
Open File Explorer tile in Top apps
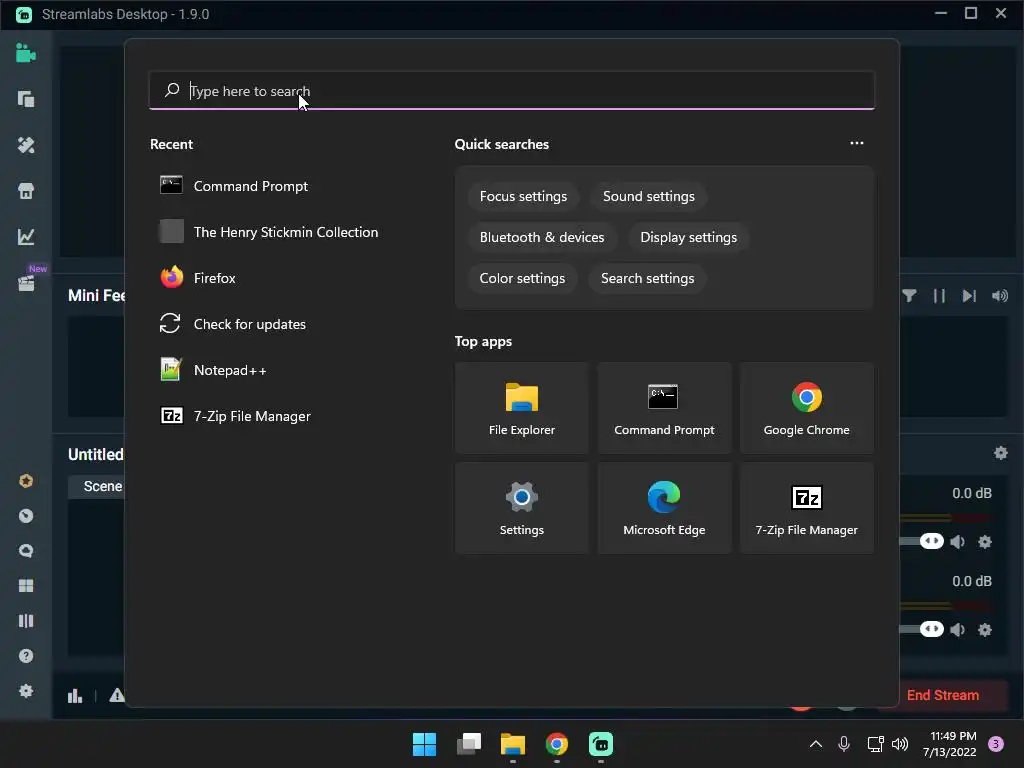[x=522, y=408]
